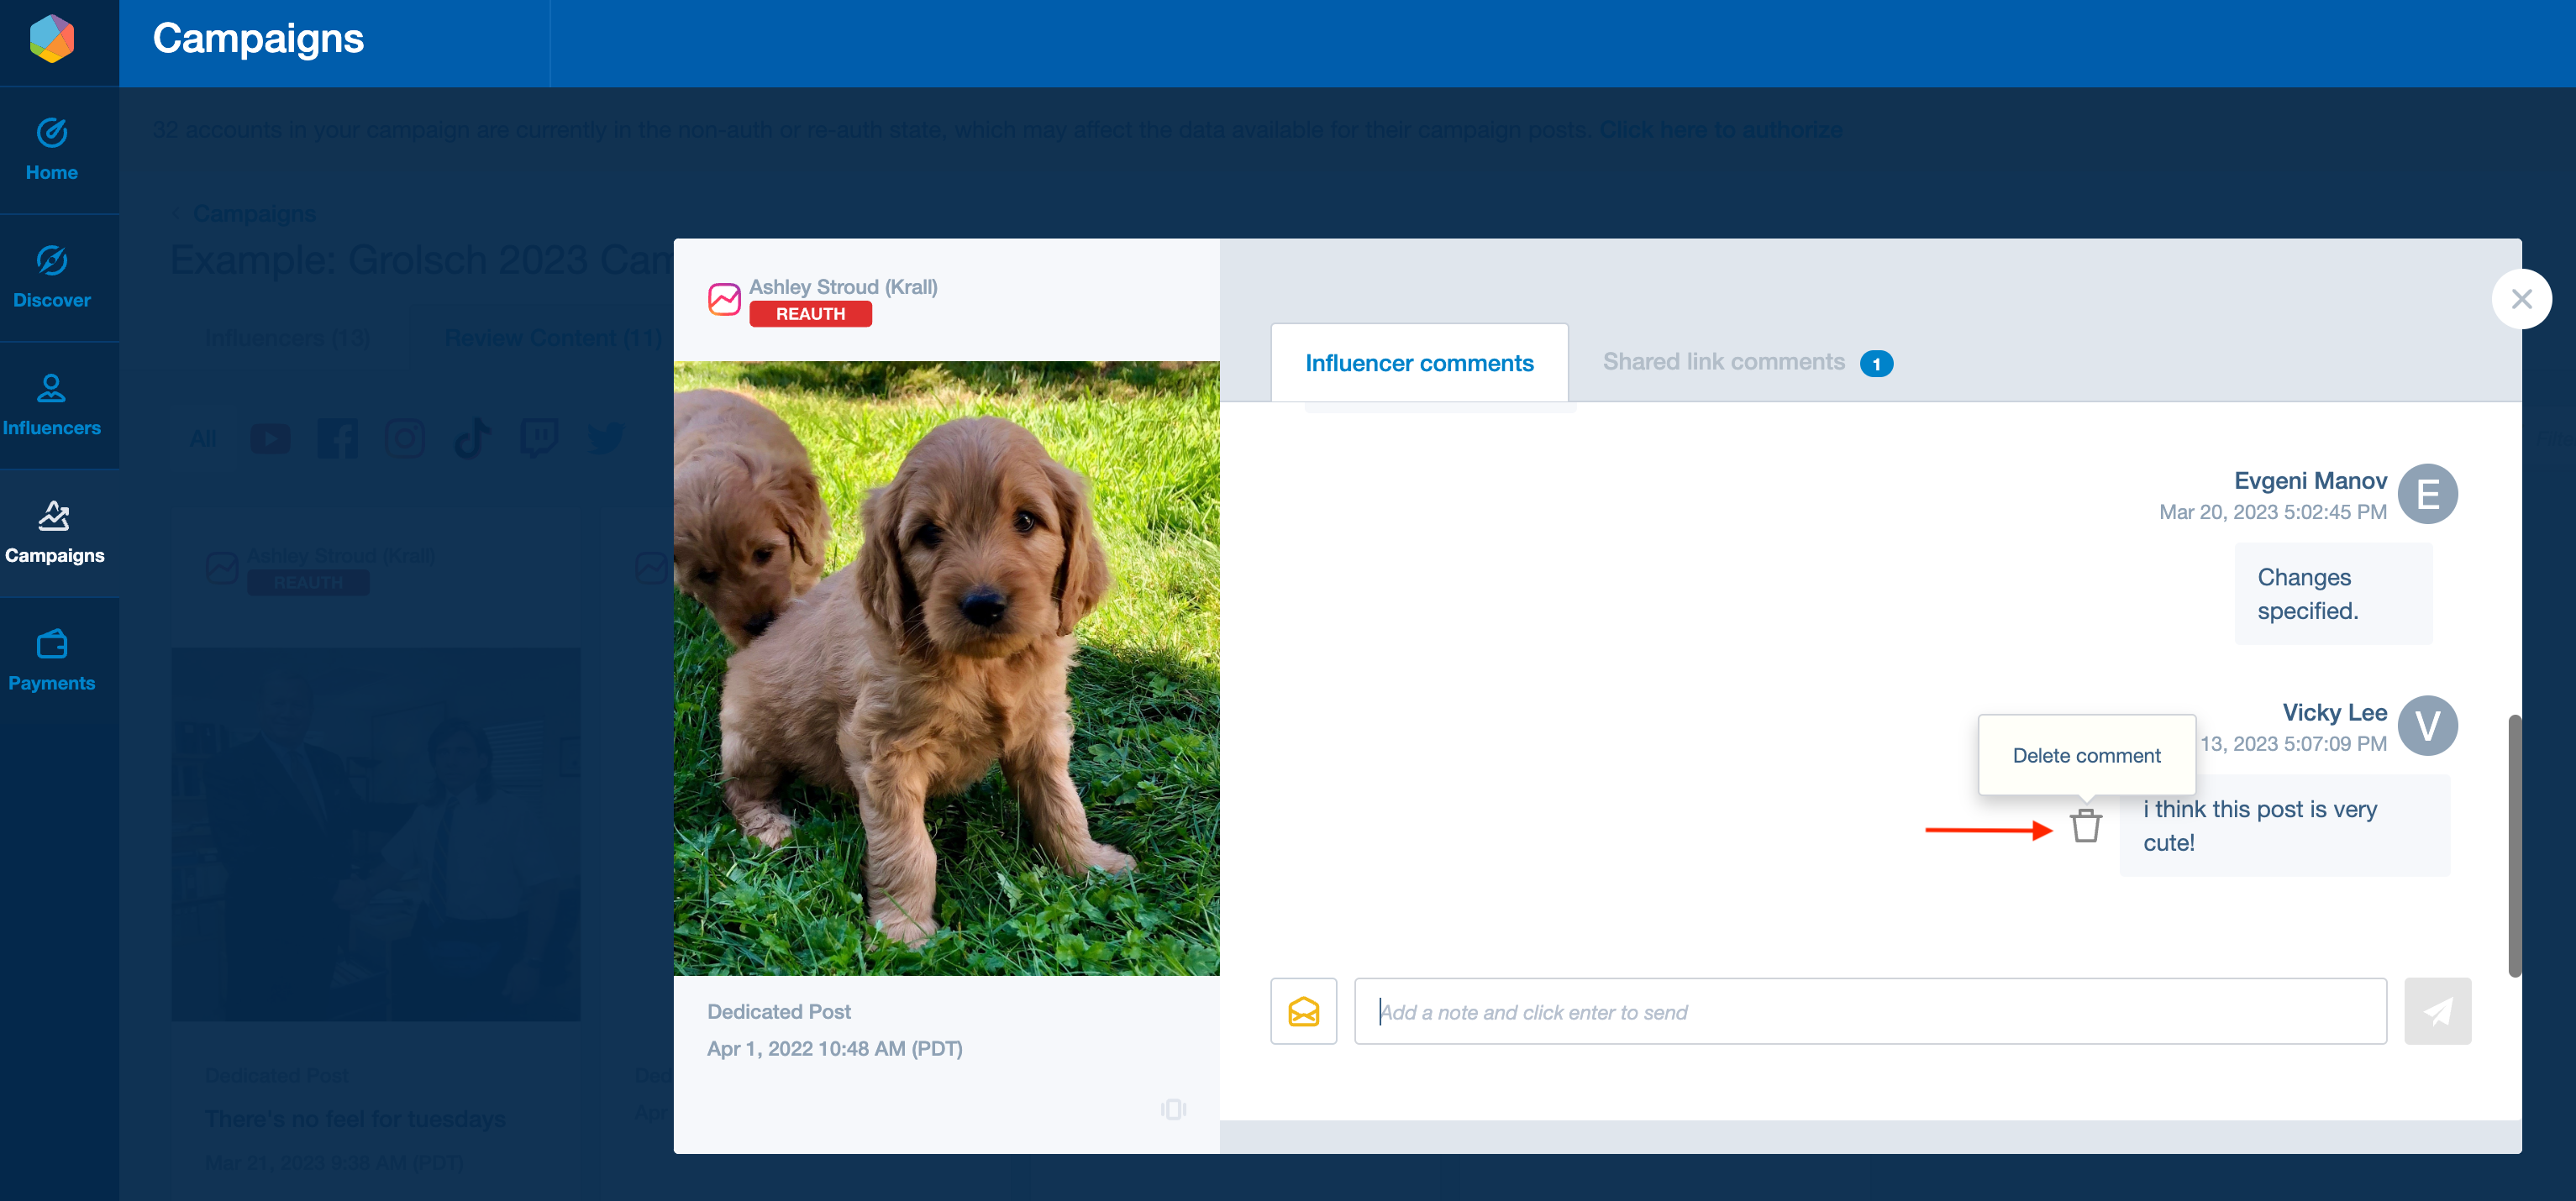Click the Dedicated Post label under the photo

click(x=779, y=1011)
